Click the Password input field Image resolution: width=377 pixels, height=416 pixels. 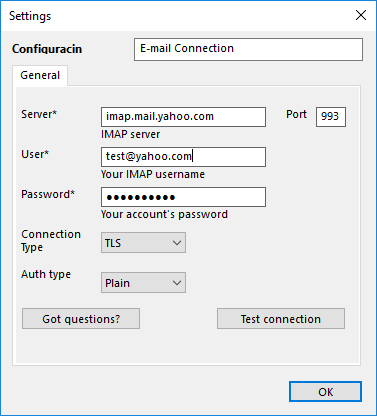[183, 197]
